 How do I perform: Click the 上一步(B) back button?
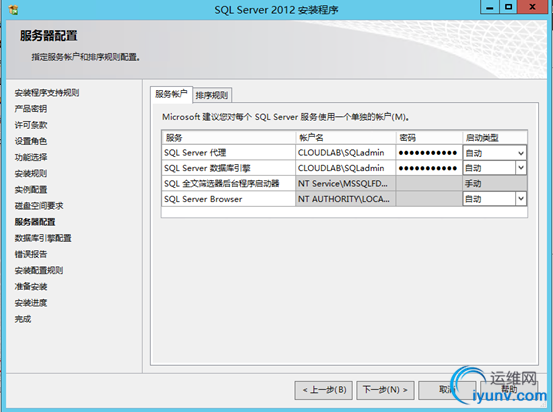[324, 390]
